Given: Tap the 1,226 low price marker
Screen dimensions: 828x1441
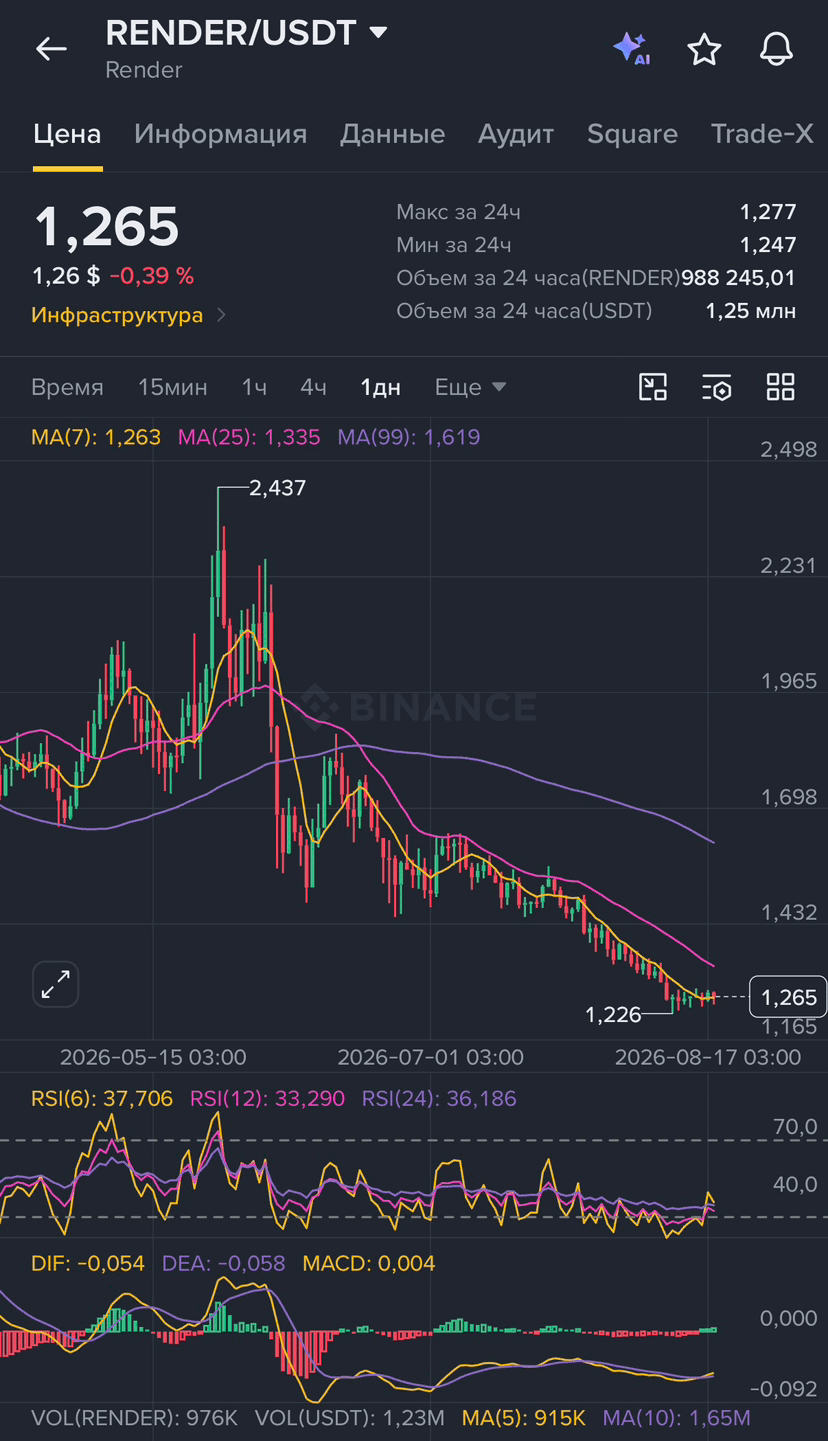Looking at the screenshot, I should point(613,1015).
